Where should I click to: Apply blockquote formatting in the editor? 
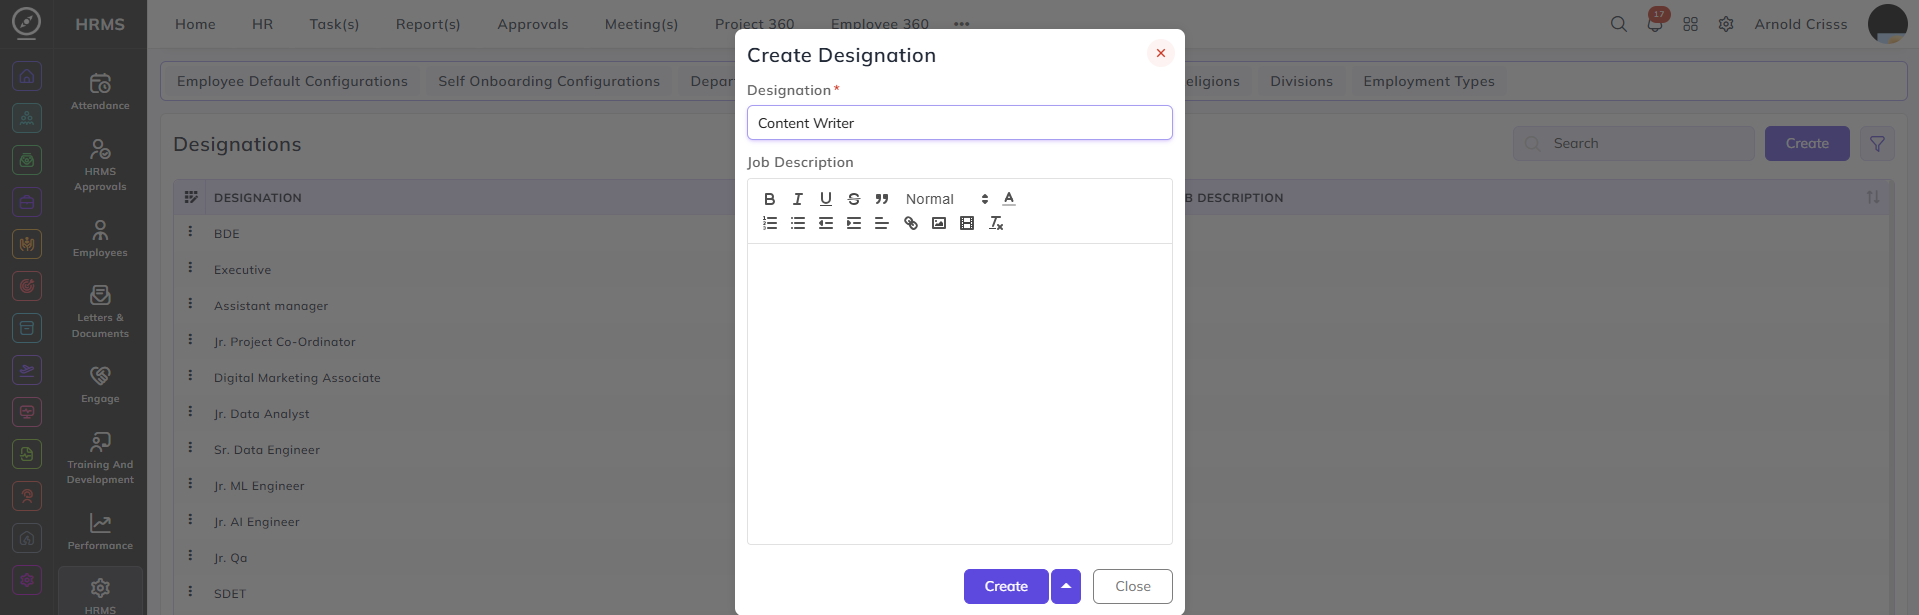(881, 199)
